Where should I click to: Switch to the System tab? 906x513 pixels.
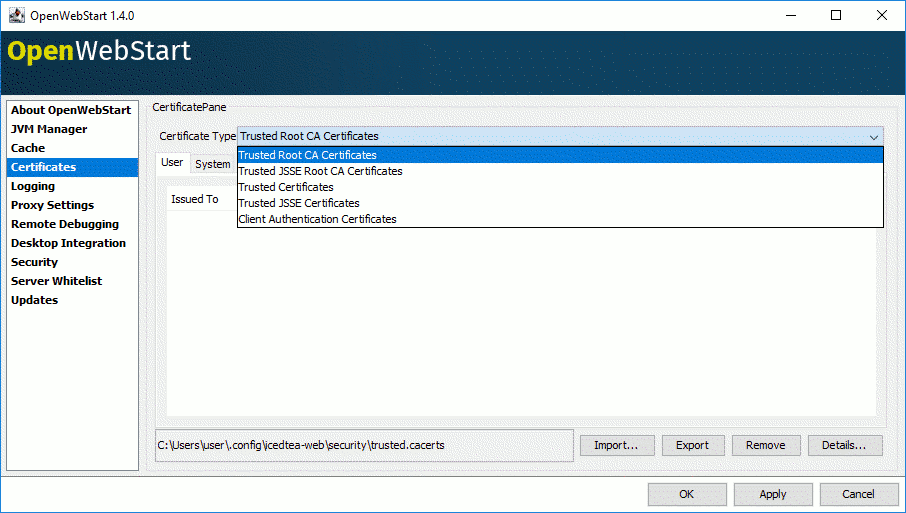click(x=212, y=164)
